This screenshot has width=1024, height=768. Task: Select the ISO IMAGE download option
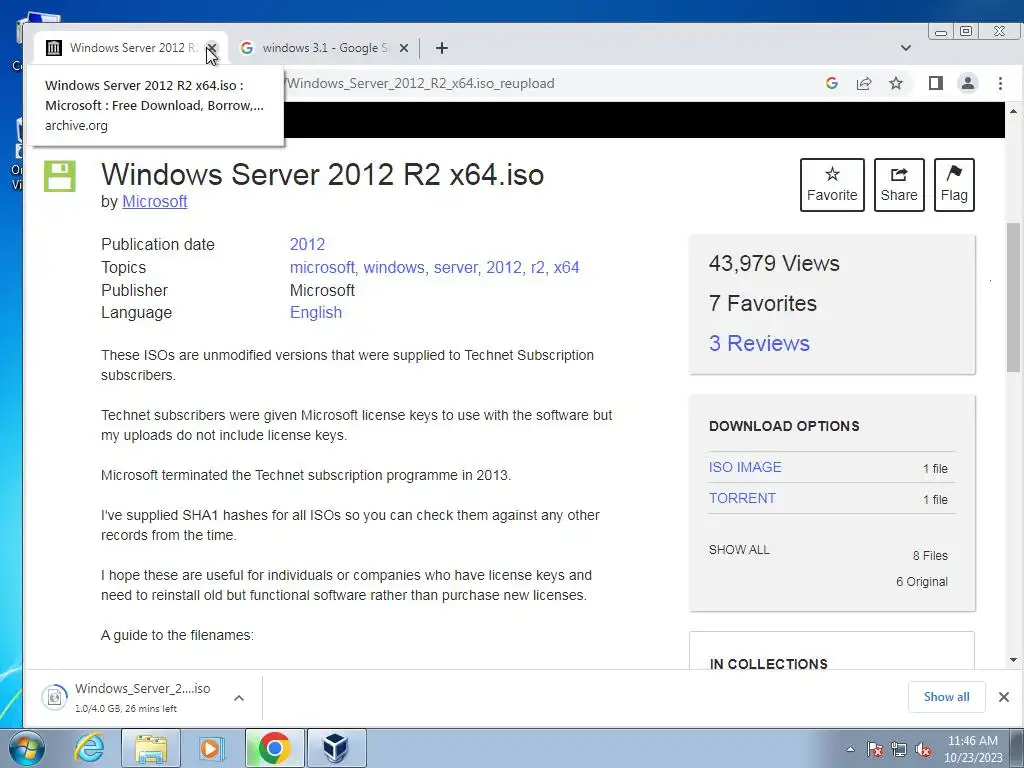tap(745, 468)
